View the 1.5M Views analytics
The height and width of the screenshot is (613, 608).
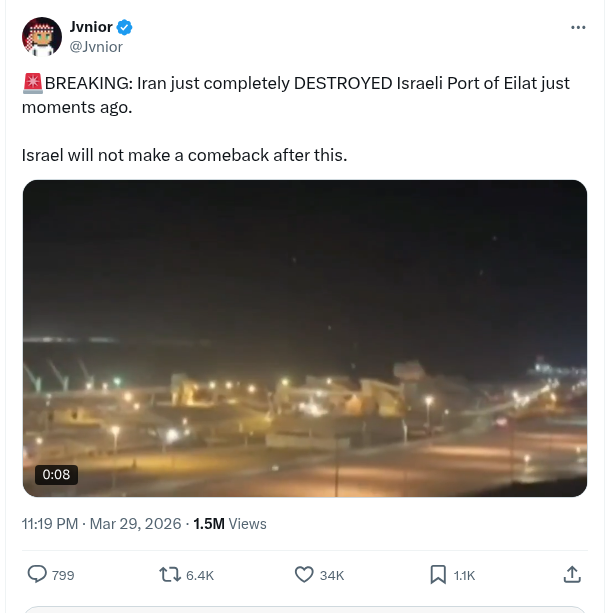[230, 523]
